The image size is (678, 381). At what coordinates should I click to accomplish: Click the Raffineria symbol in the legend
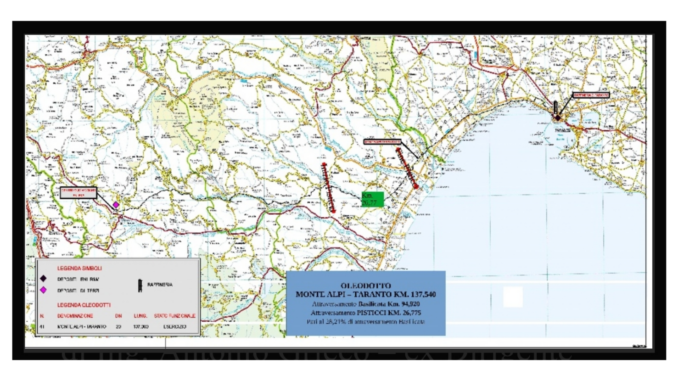pyautogui.click(x=140, y=285)
